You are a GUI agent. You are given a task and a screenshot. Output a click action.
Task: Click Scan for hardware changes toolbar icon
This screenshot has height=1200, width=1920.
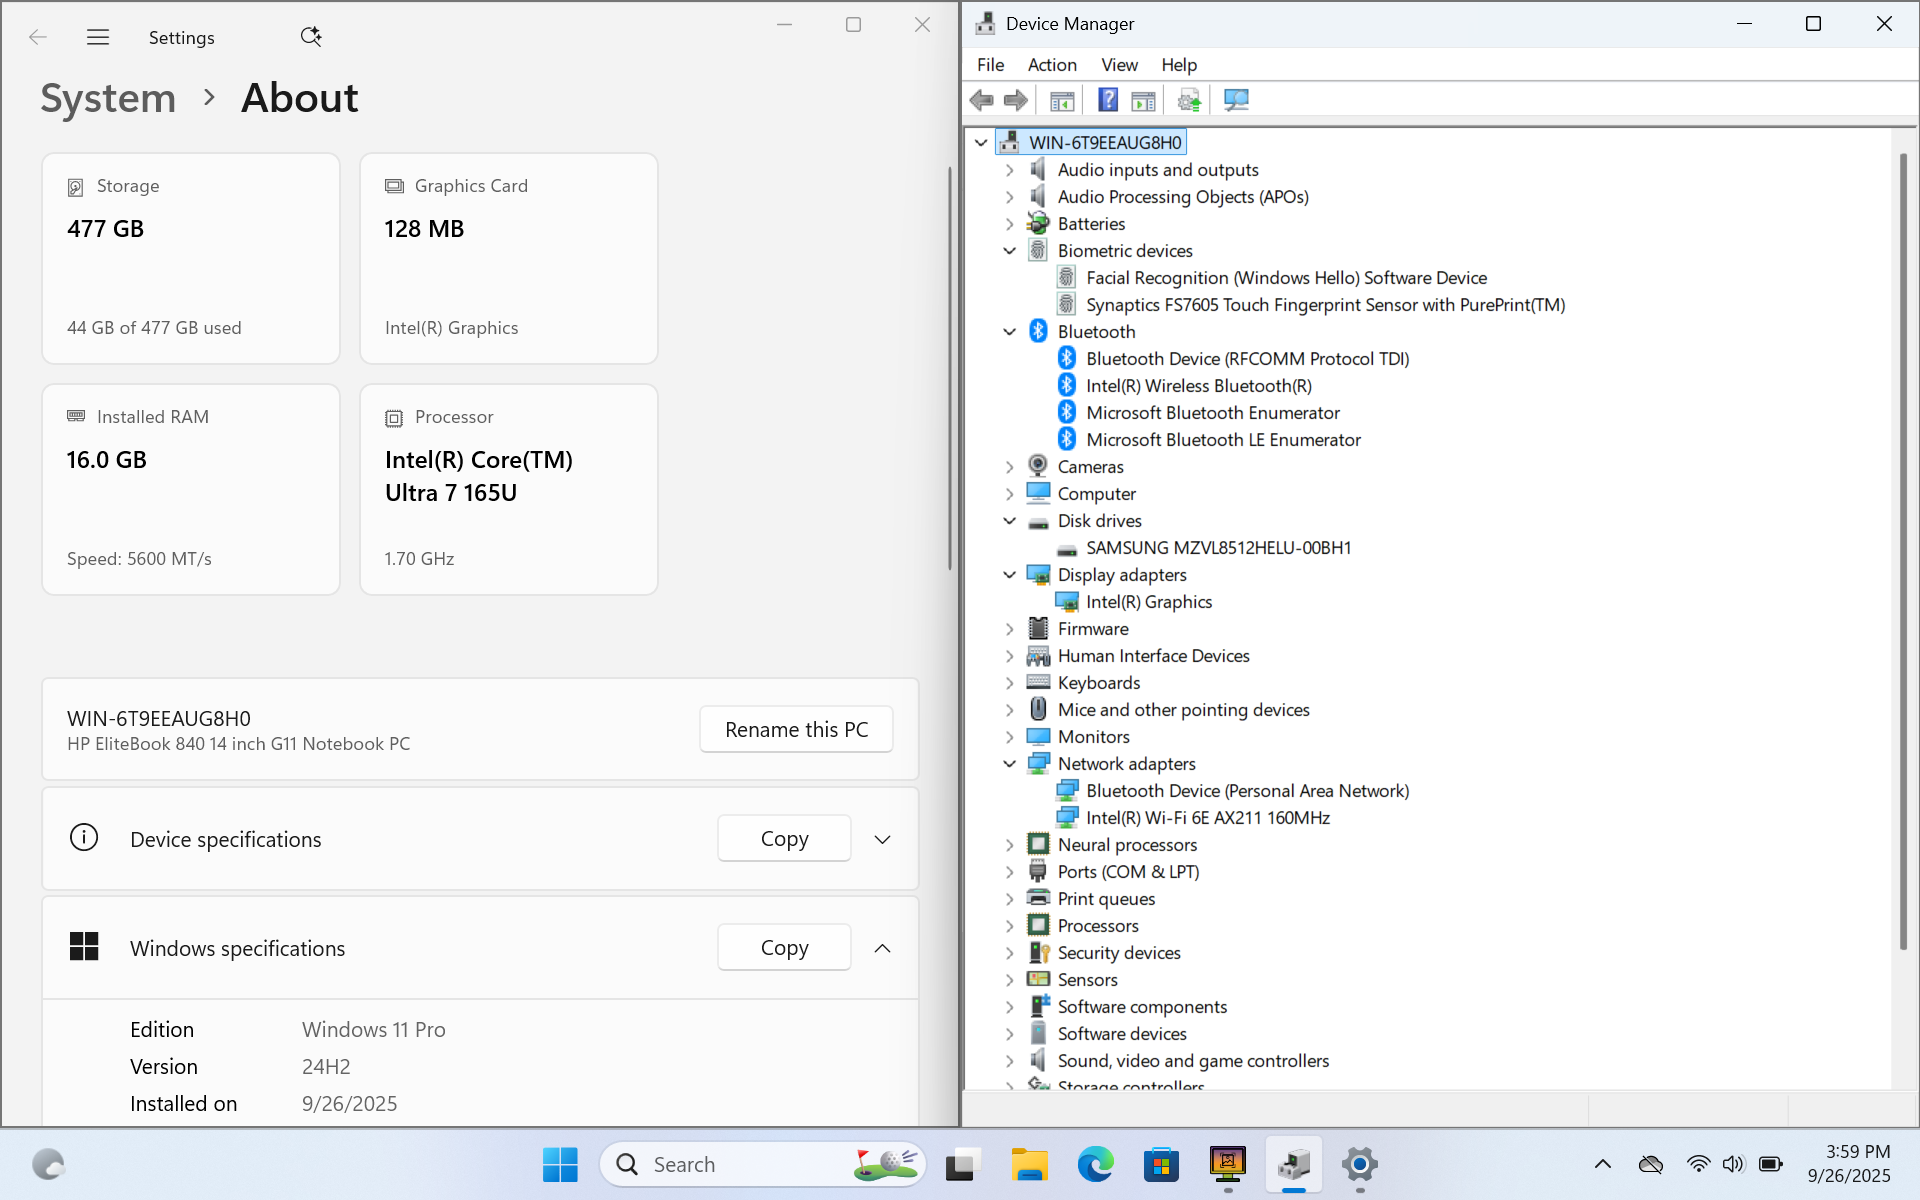click(x=1236, y=100)
